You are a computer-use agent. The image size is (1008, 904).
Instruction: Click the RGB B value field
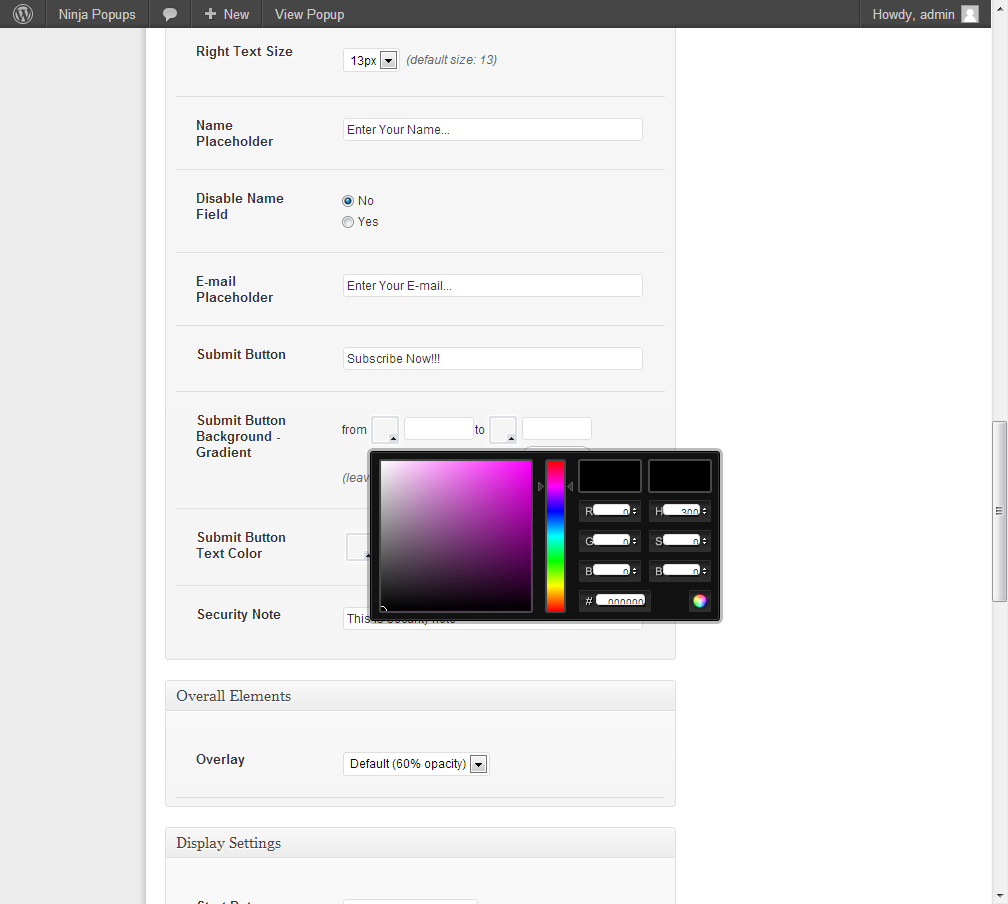click(611, 570)
